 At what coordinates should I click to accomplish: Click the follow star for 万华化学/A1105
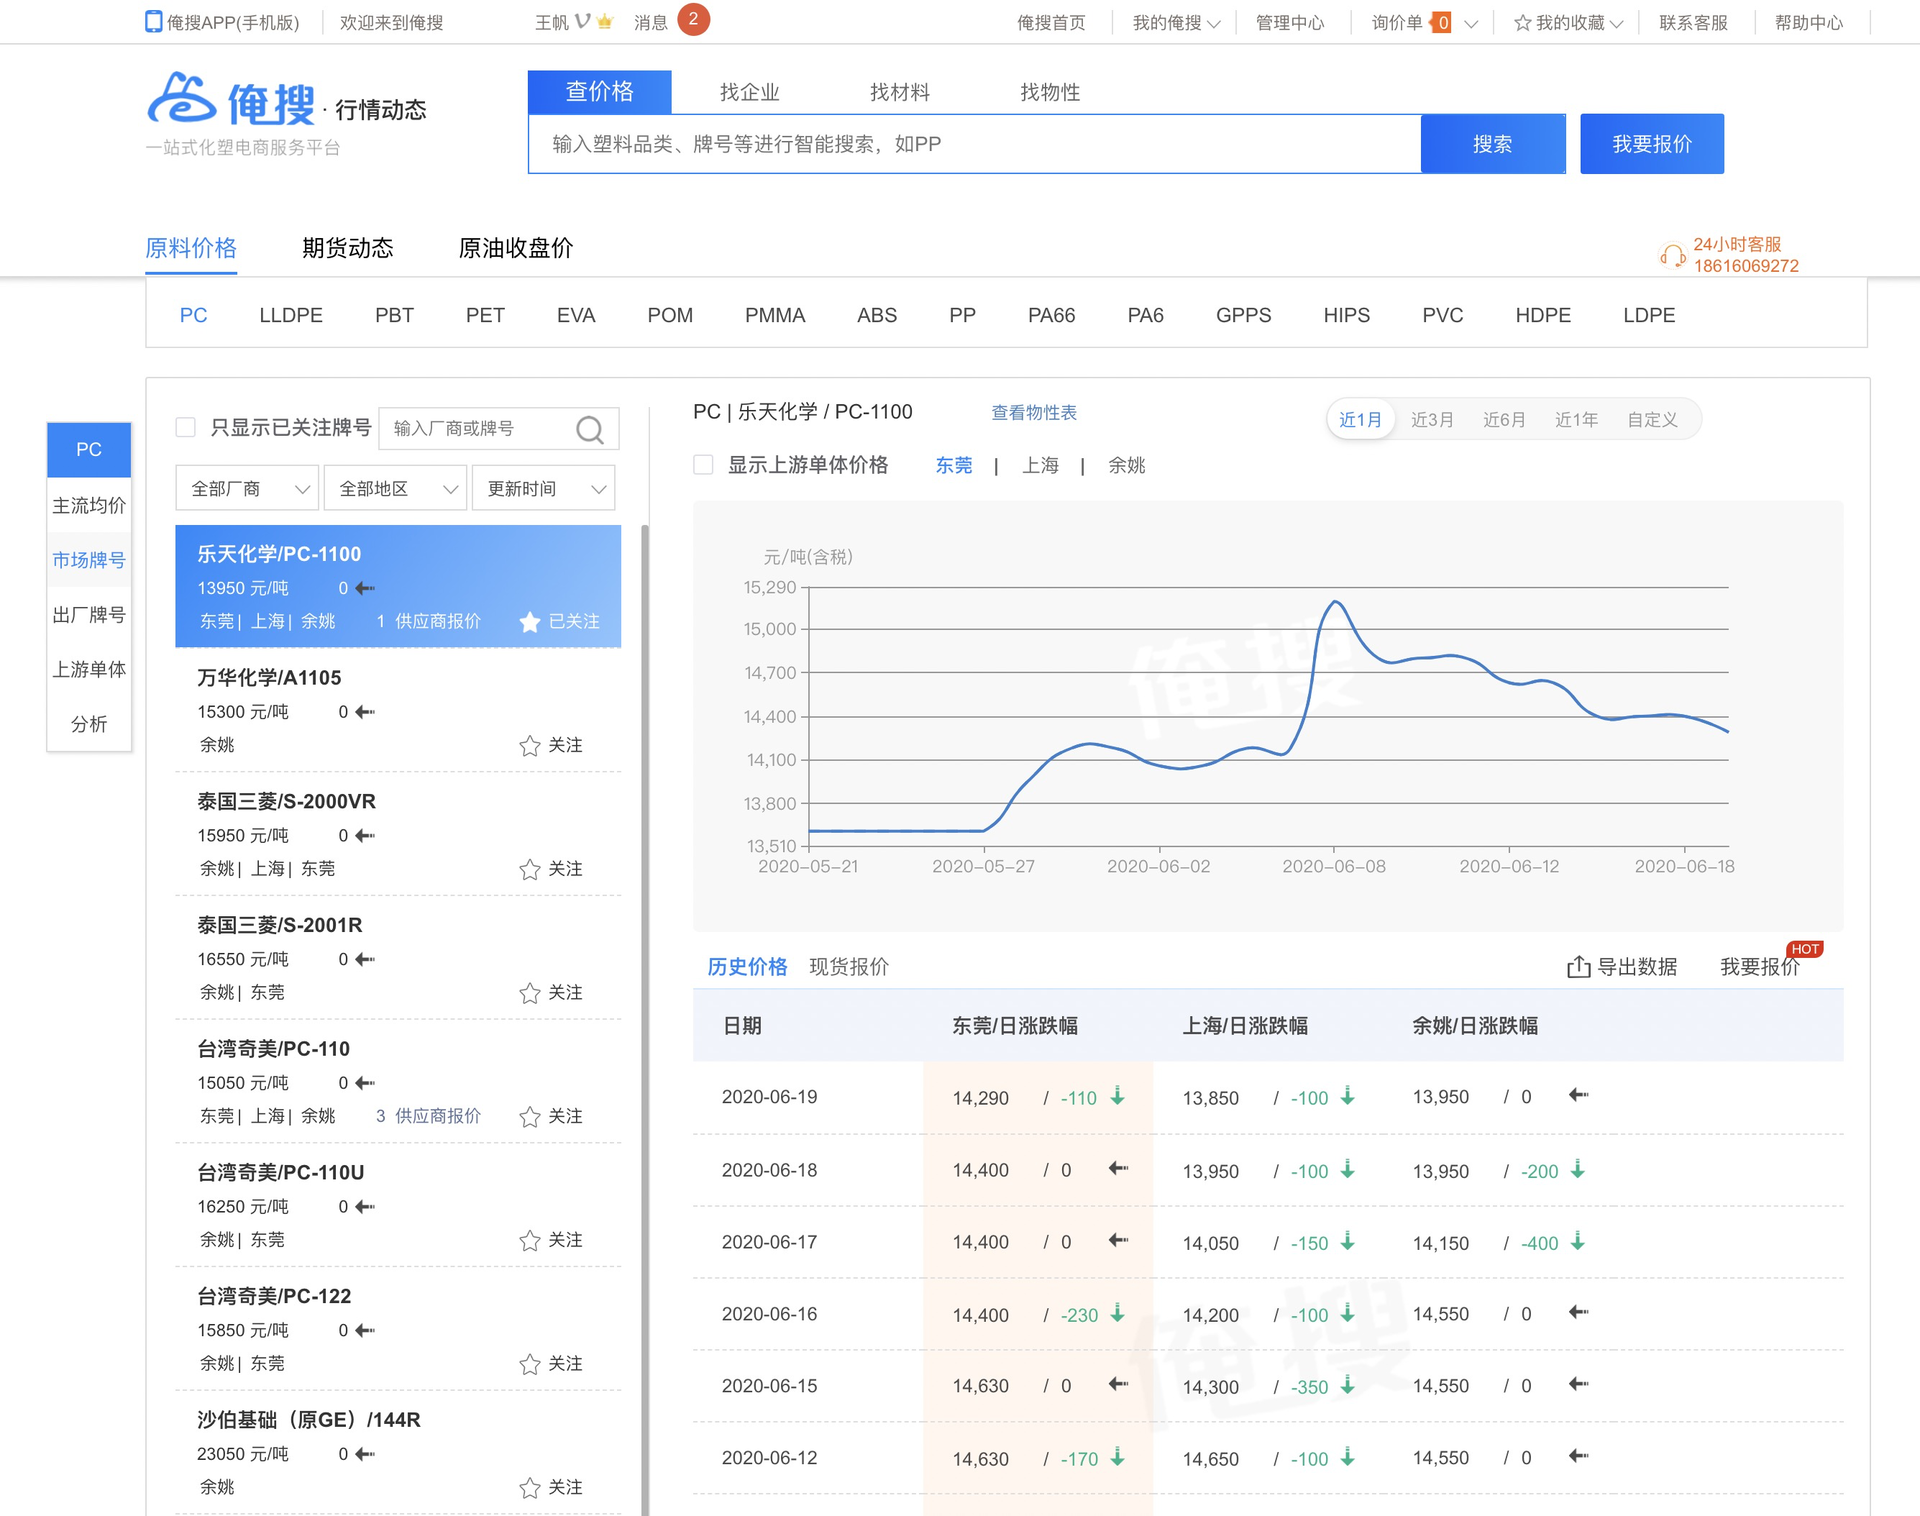click(x=529, y=746)
